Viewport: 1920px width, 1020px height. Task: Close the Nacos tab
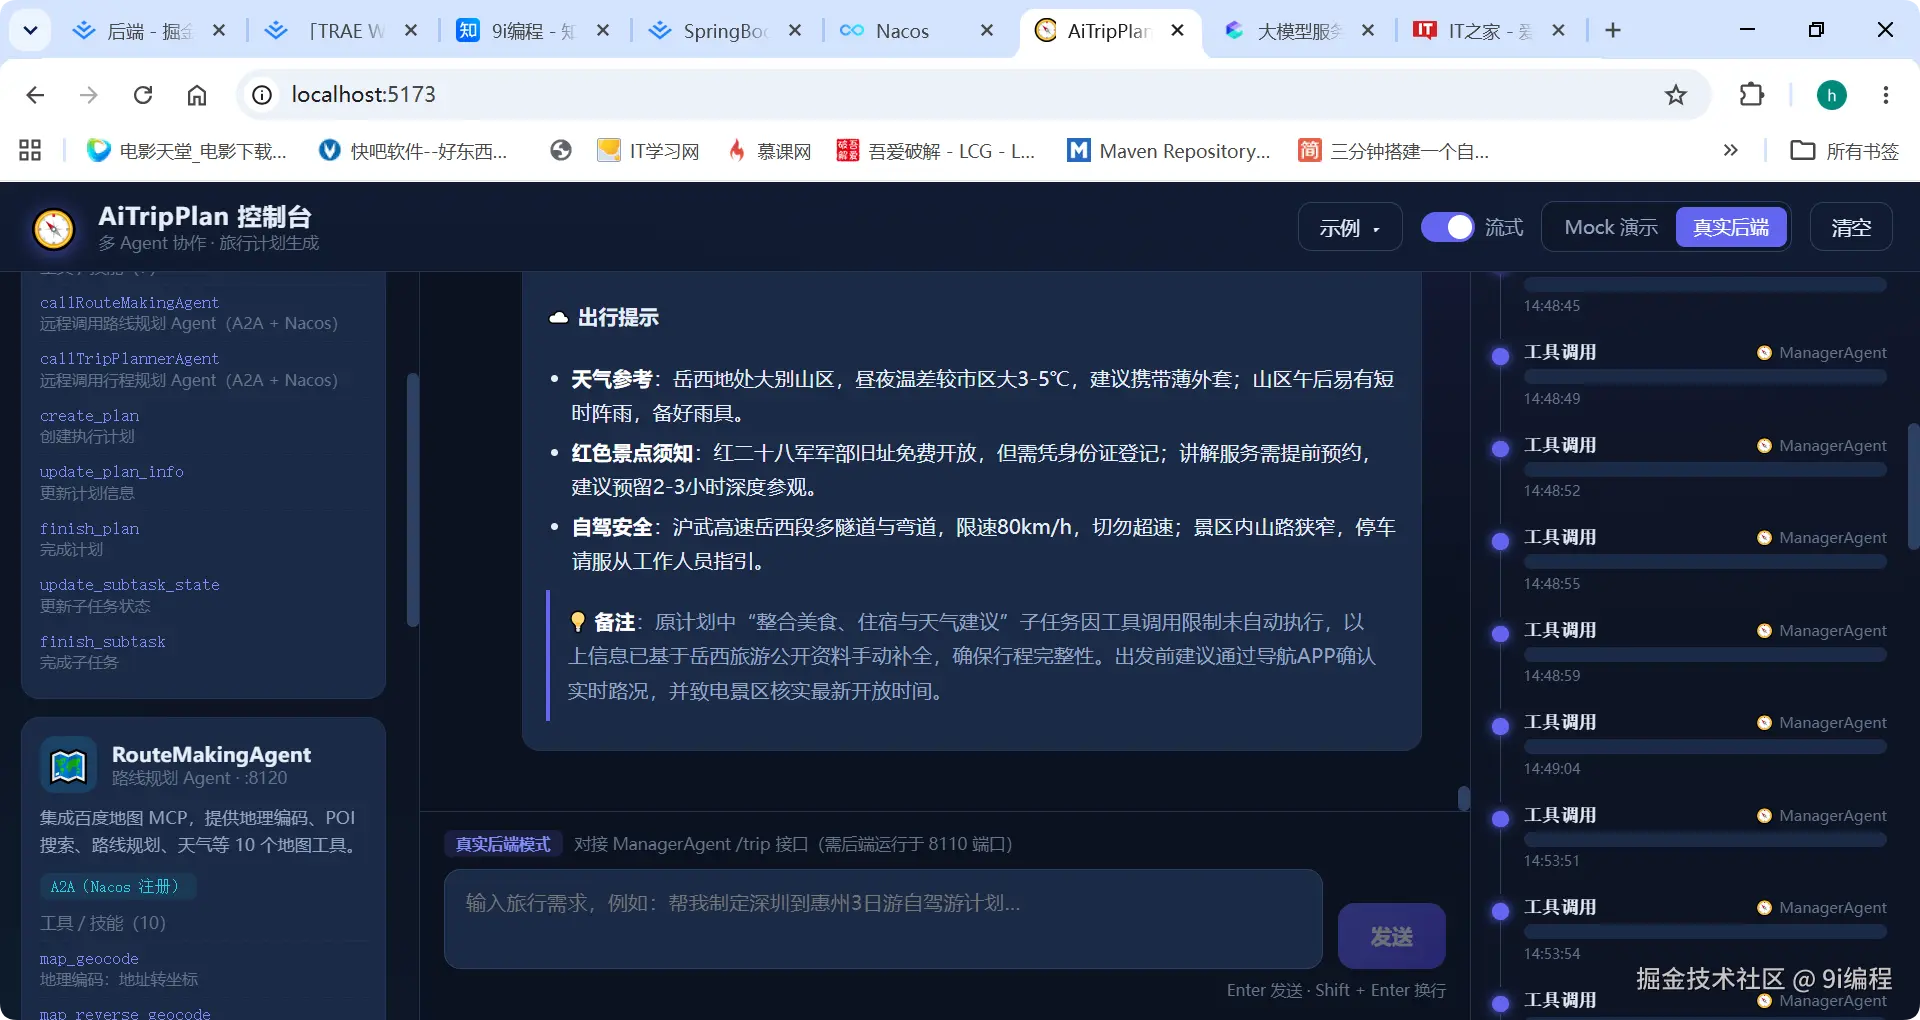point(987,31)
